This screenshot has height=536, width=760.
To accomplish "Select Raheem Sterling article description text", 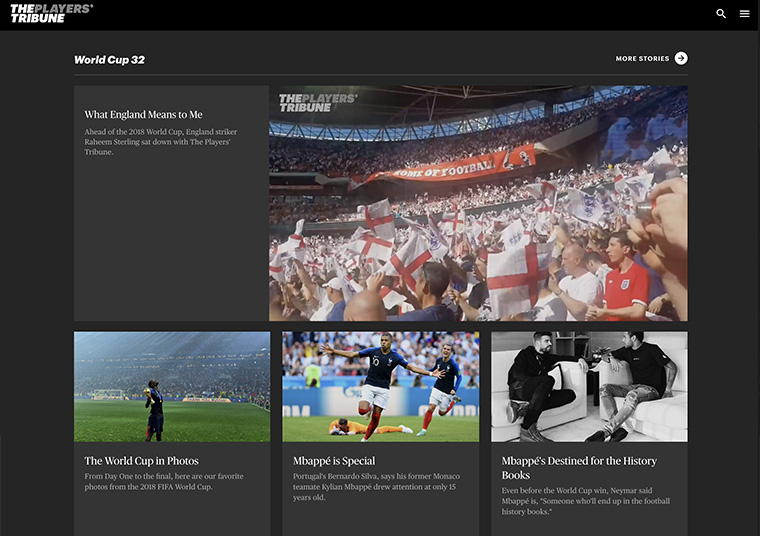I will (x=160, y=142).
